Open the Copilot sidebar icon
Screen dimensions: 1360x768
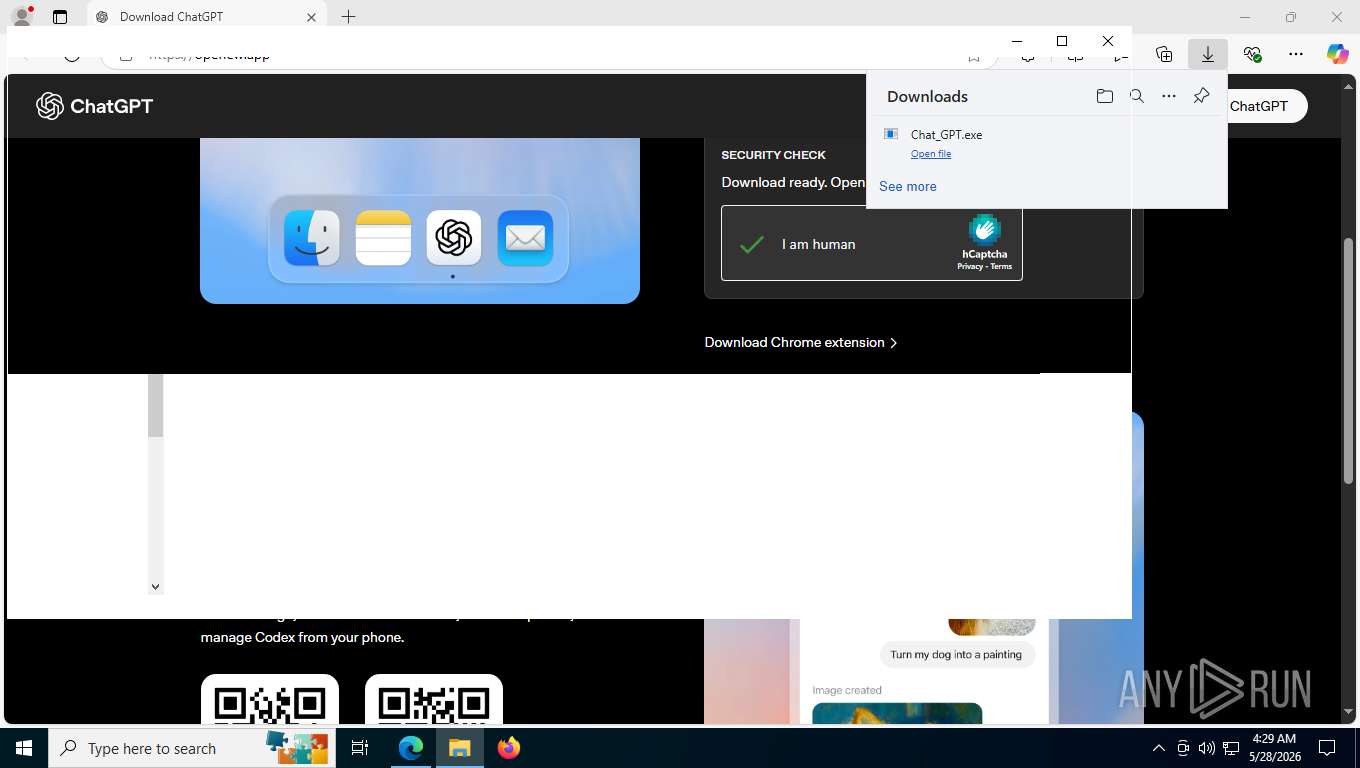tap(1337, 54)
